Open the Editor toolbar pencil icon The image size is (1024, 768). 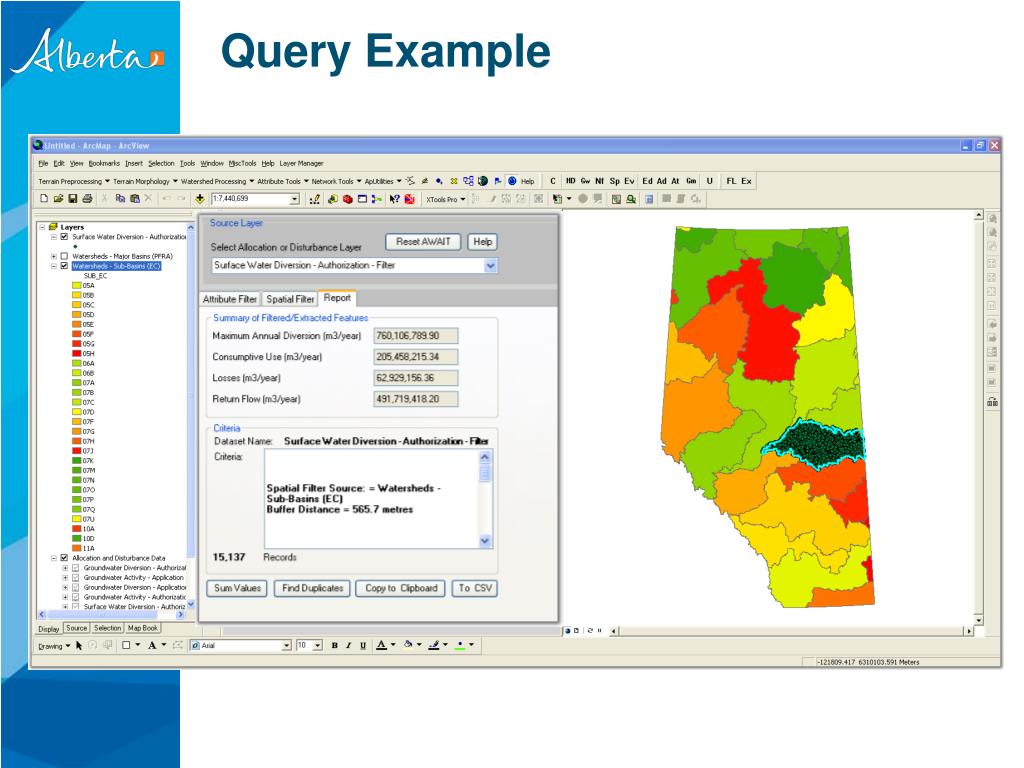314,199
